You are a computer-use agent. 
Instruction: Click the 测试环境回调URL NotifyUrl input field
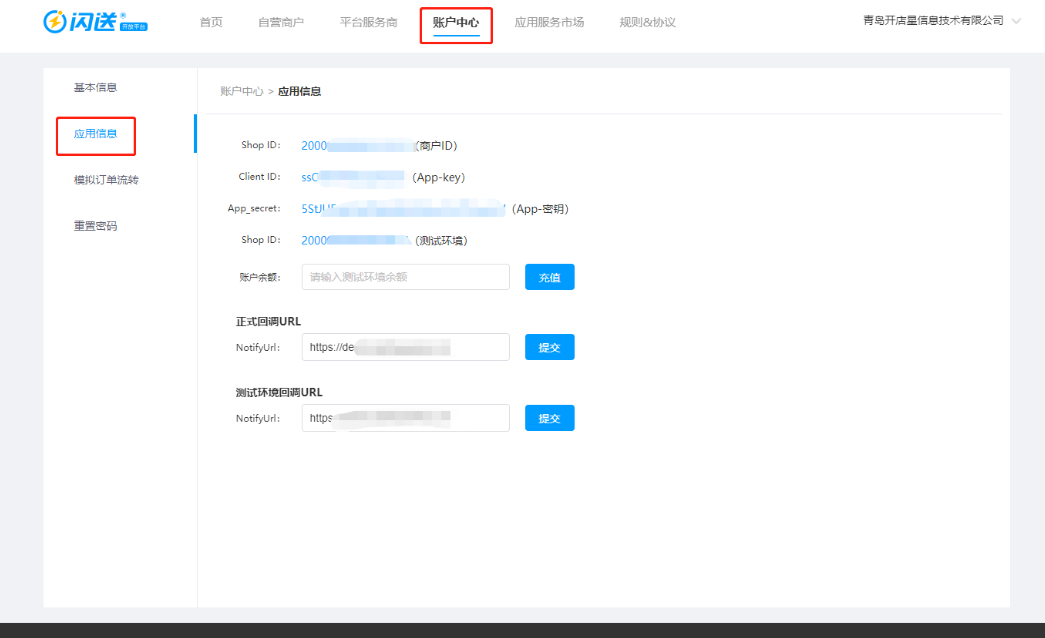[x=405, y=418]
